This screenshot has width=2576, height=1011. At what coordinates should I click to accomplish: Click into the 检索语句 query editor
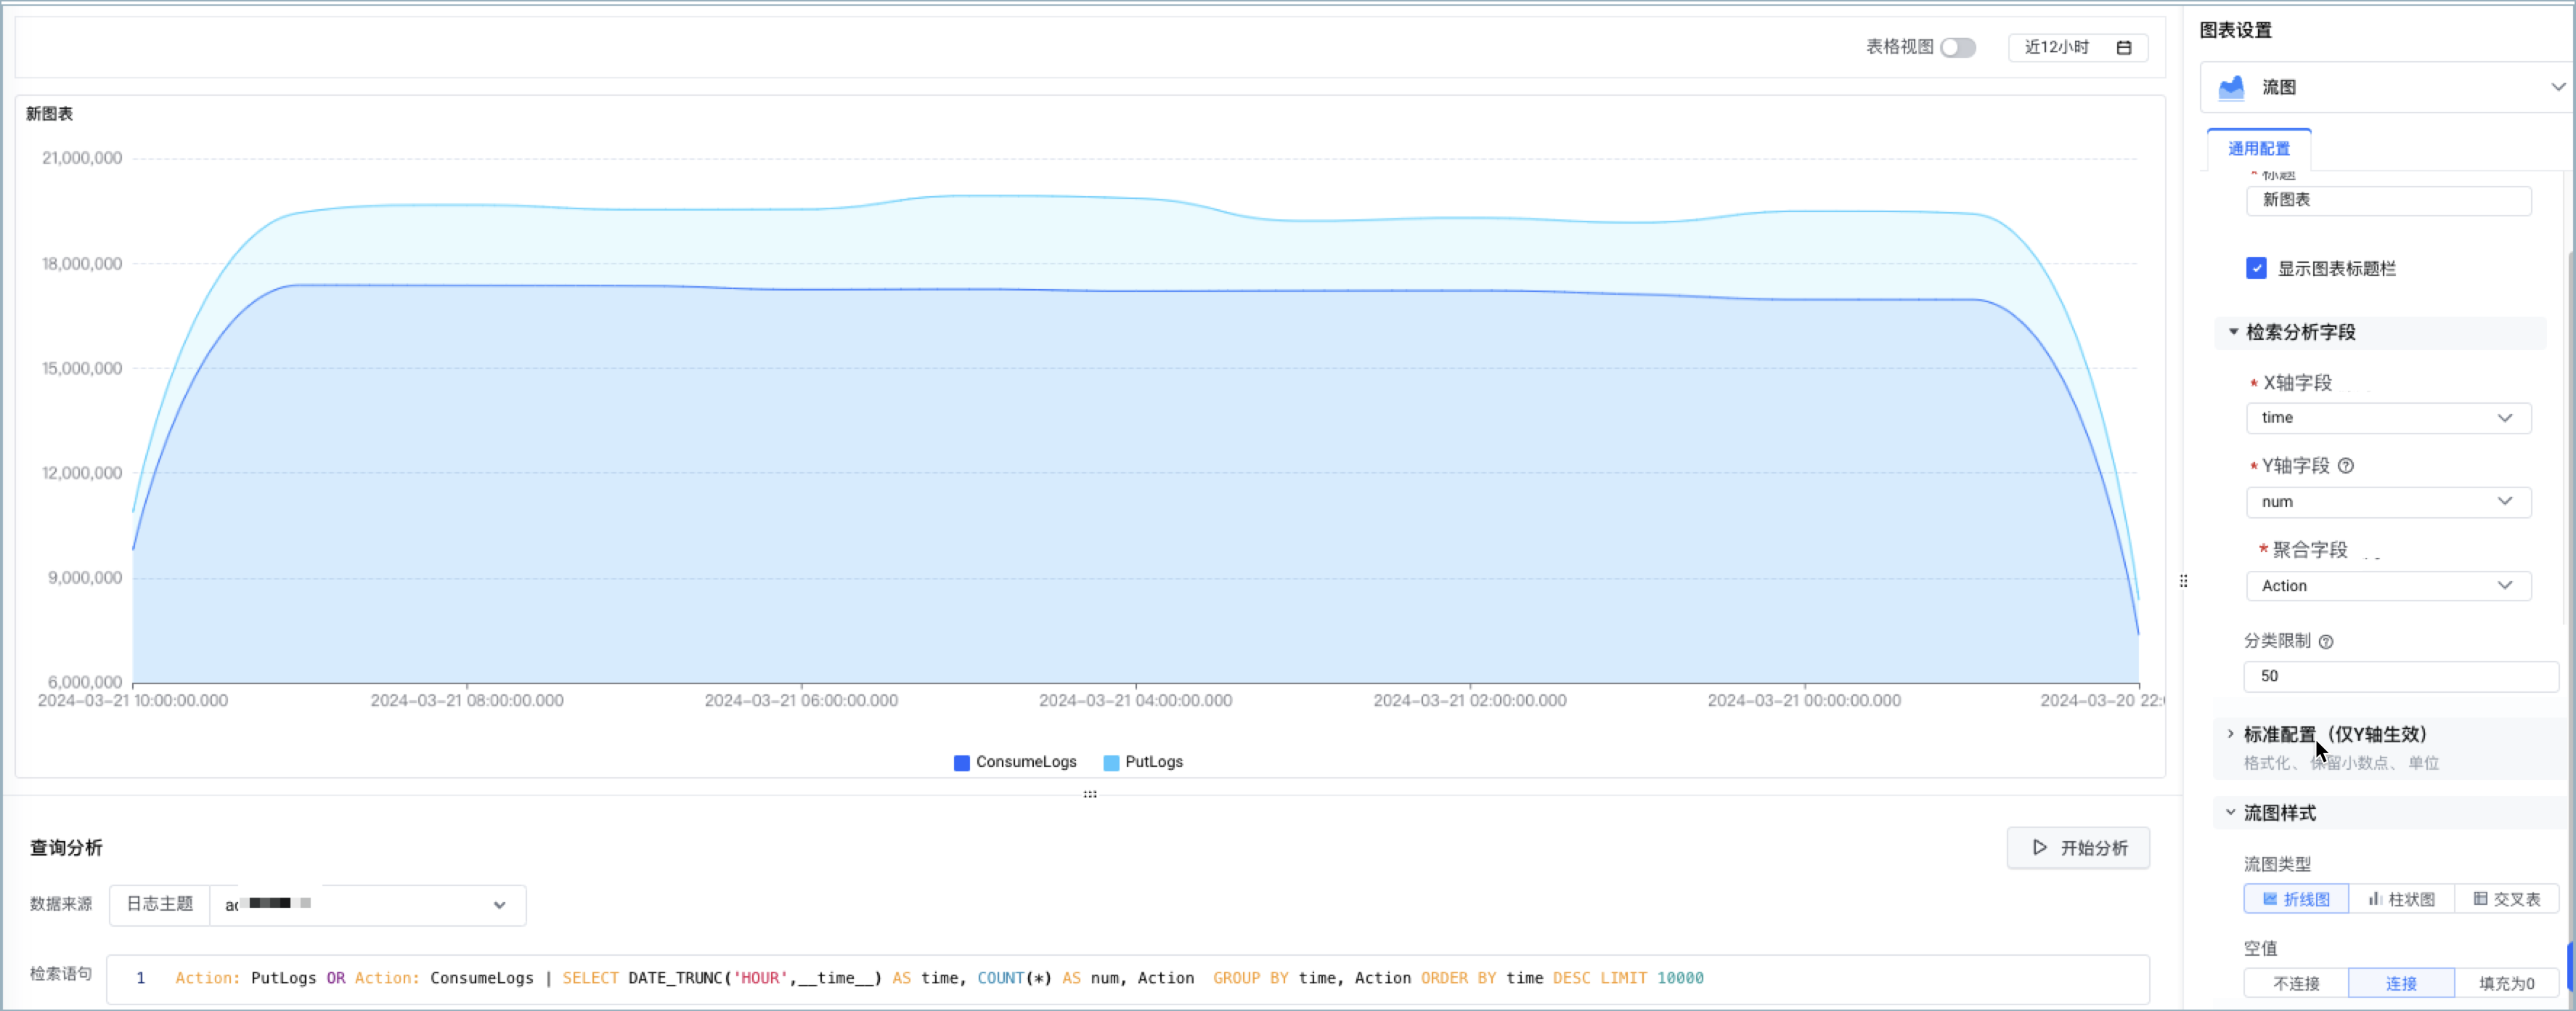1128,979
